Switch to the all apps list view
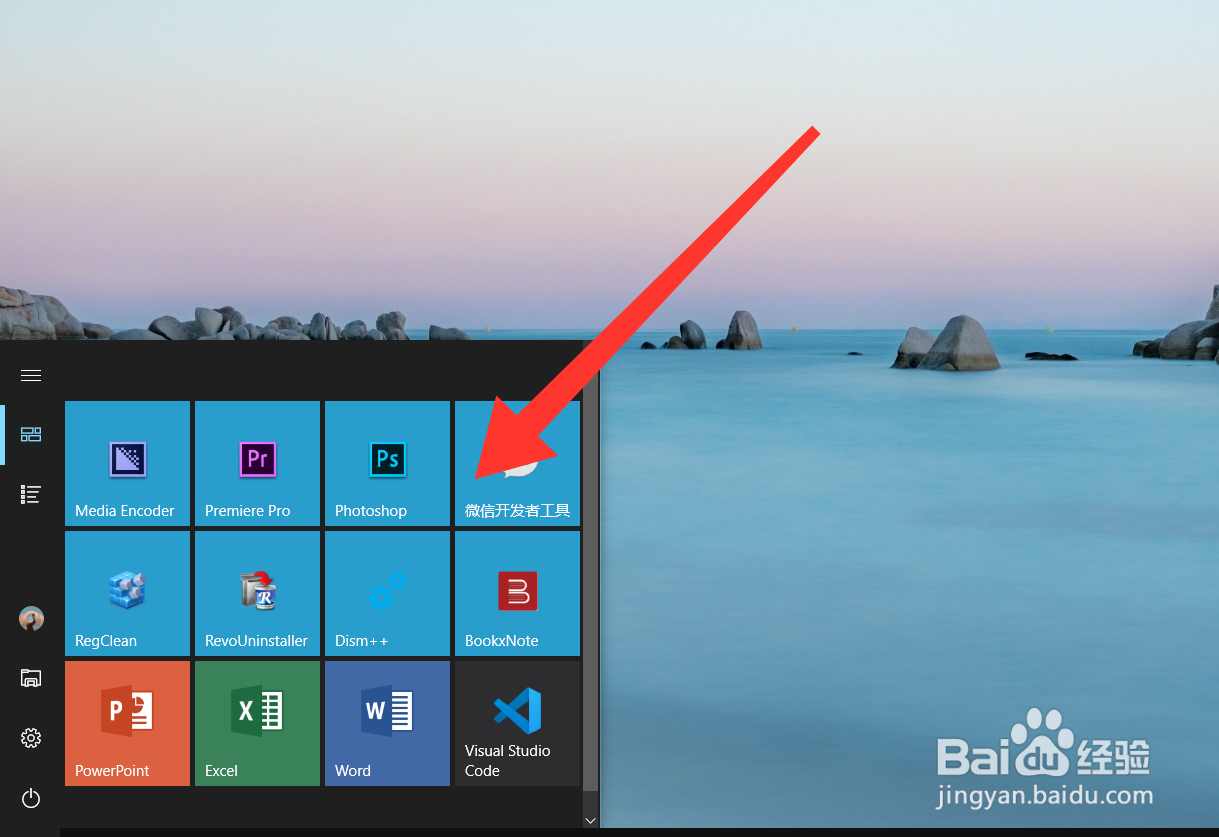Viewport: 1219px width, 837px height. [30, 494]
